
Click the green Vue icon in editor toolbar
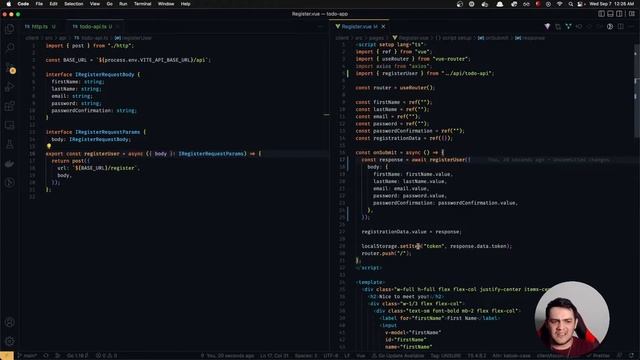pyautogui.click(x=568, y=27)
